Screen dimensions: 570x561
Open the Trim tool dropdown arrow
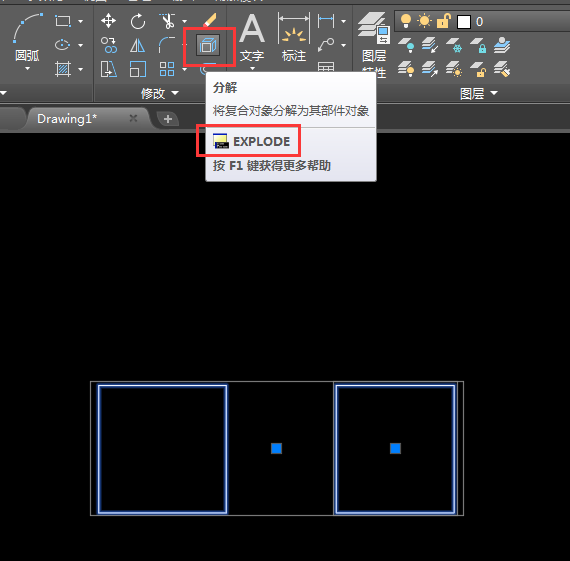184,21
